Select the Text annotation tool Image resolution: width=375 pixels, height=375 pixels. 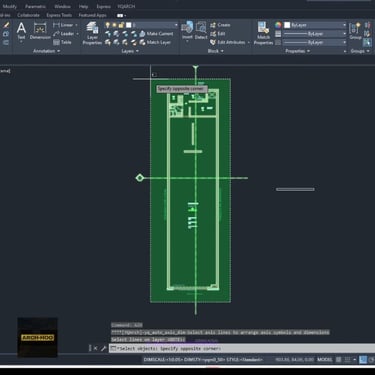21,32
